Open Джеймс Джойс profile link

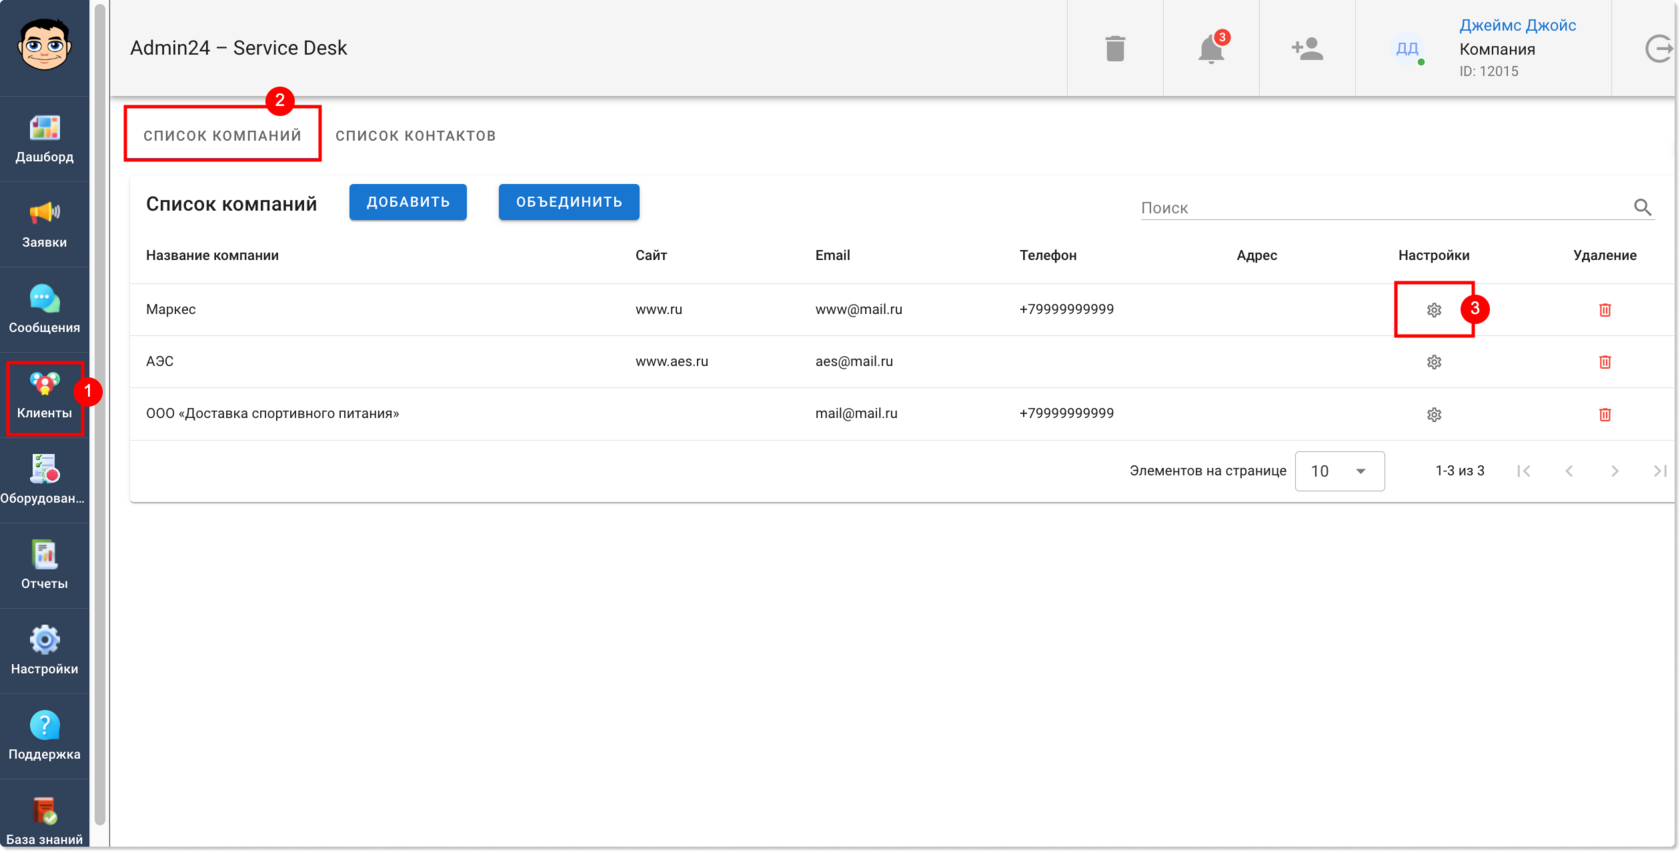coord(1517,25)
